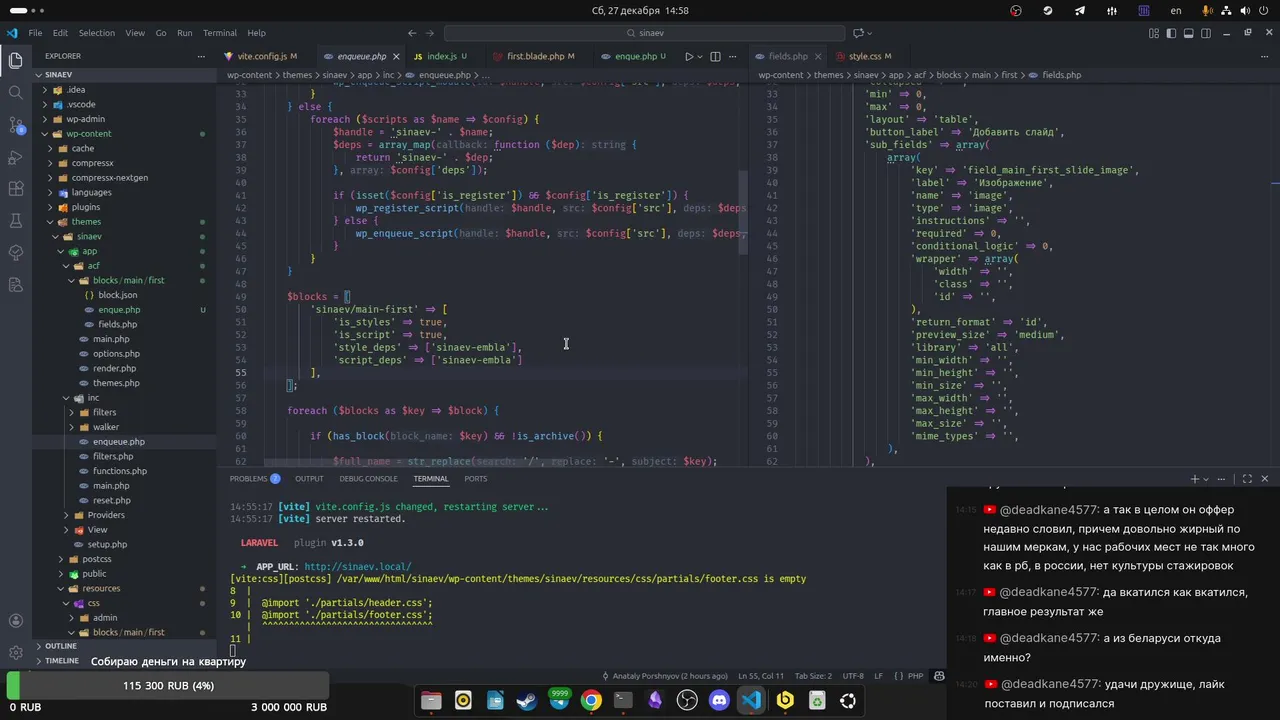Switch to DEBUG CONSOLE panel tab

(x=368, y=479)
